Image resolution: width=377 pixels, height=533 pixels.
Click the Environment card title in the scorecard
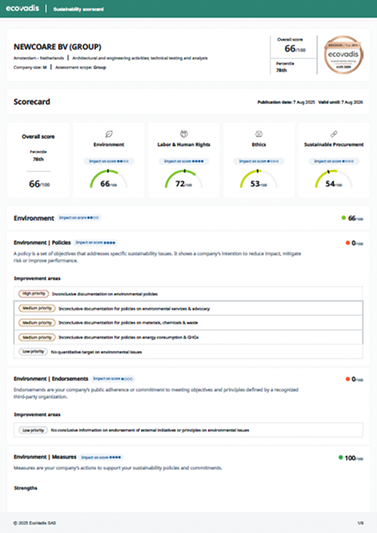109,144
